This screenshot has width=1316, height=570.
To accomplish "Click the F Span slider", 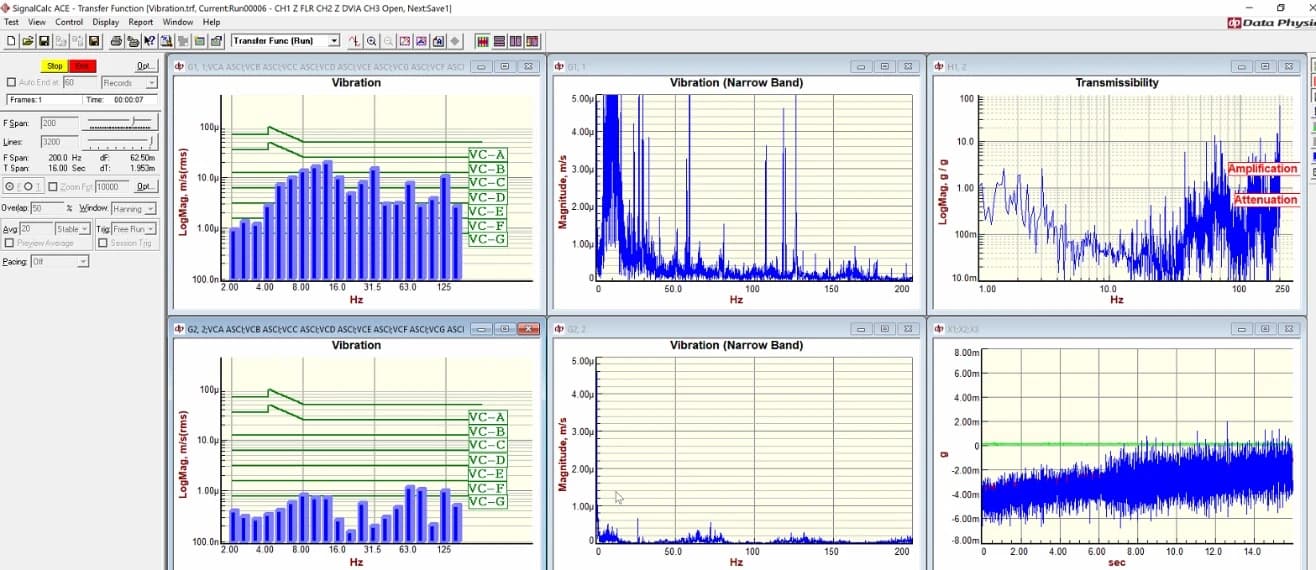I will [x=120, y=123].
